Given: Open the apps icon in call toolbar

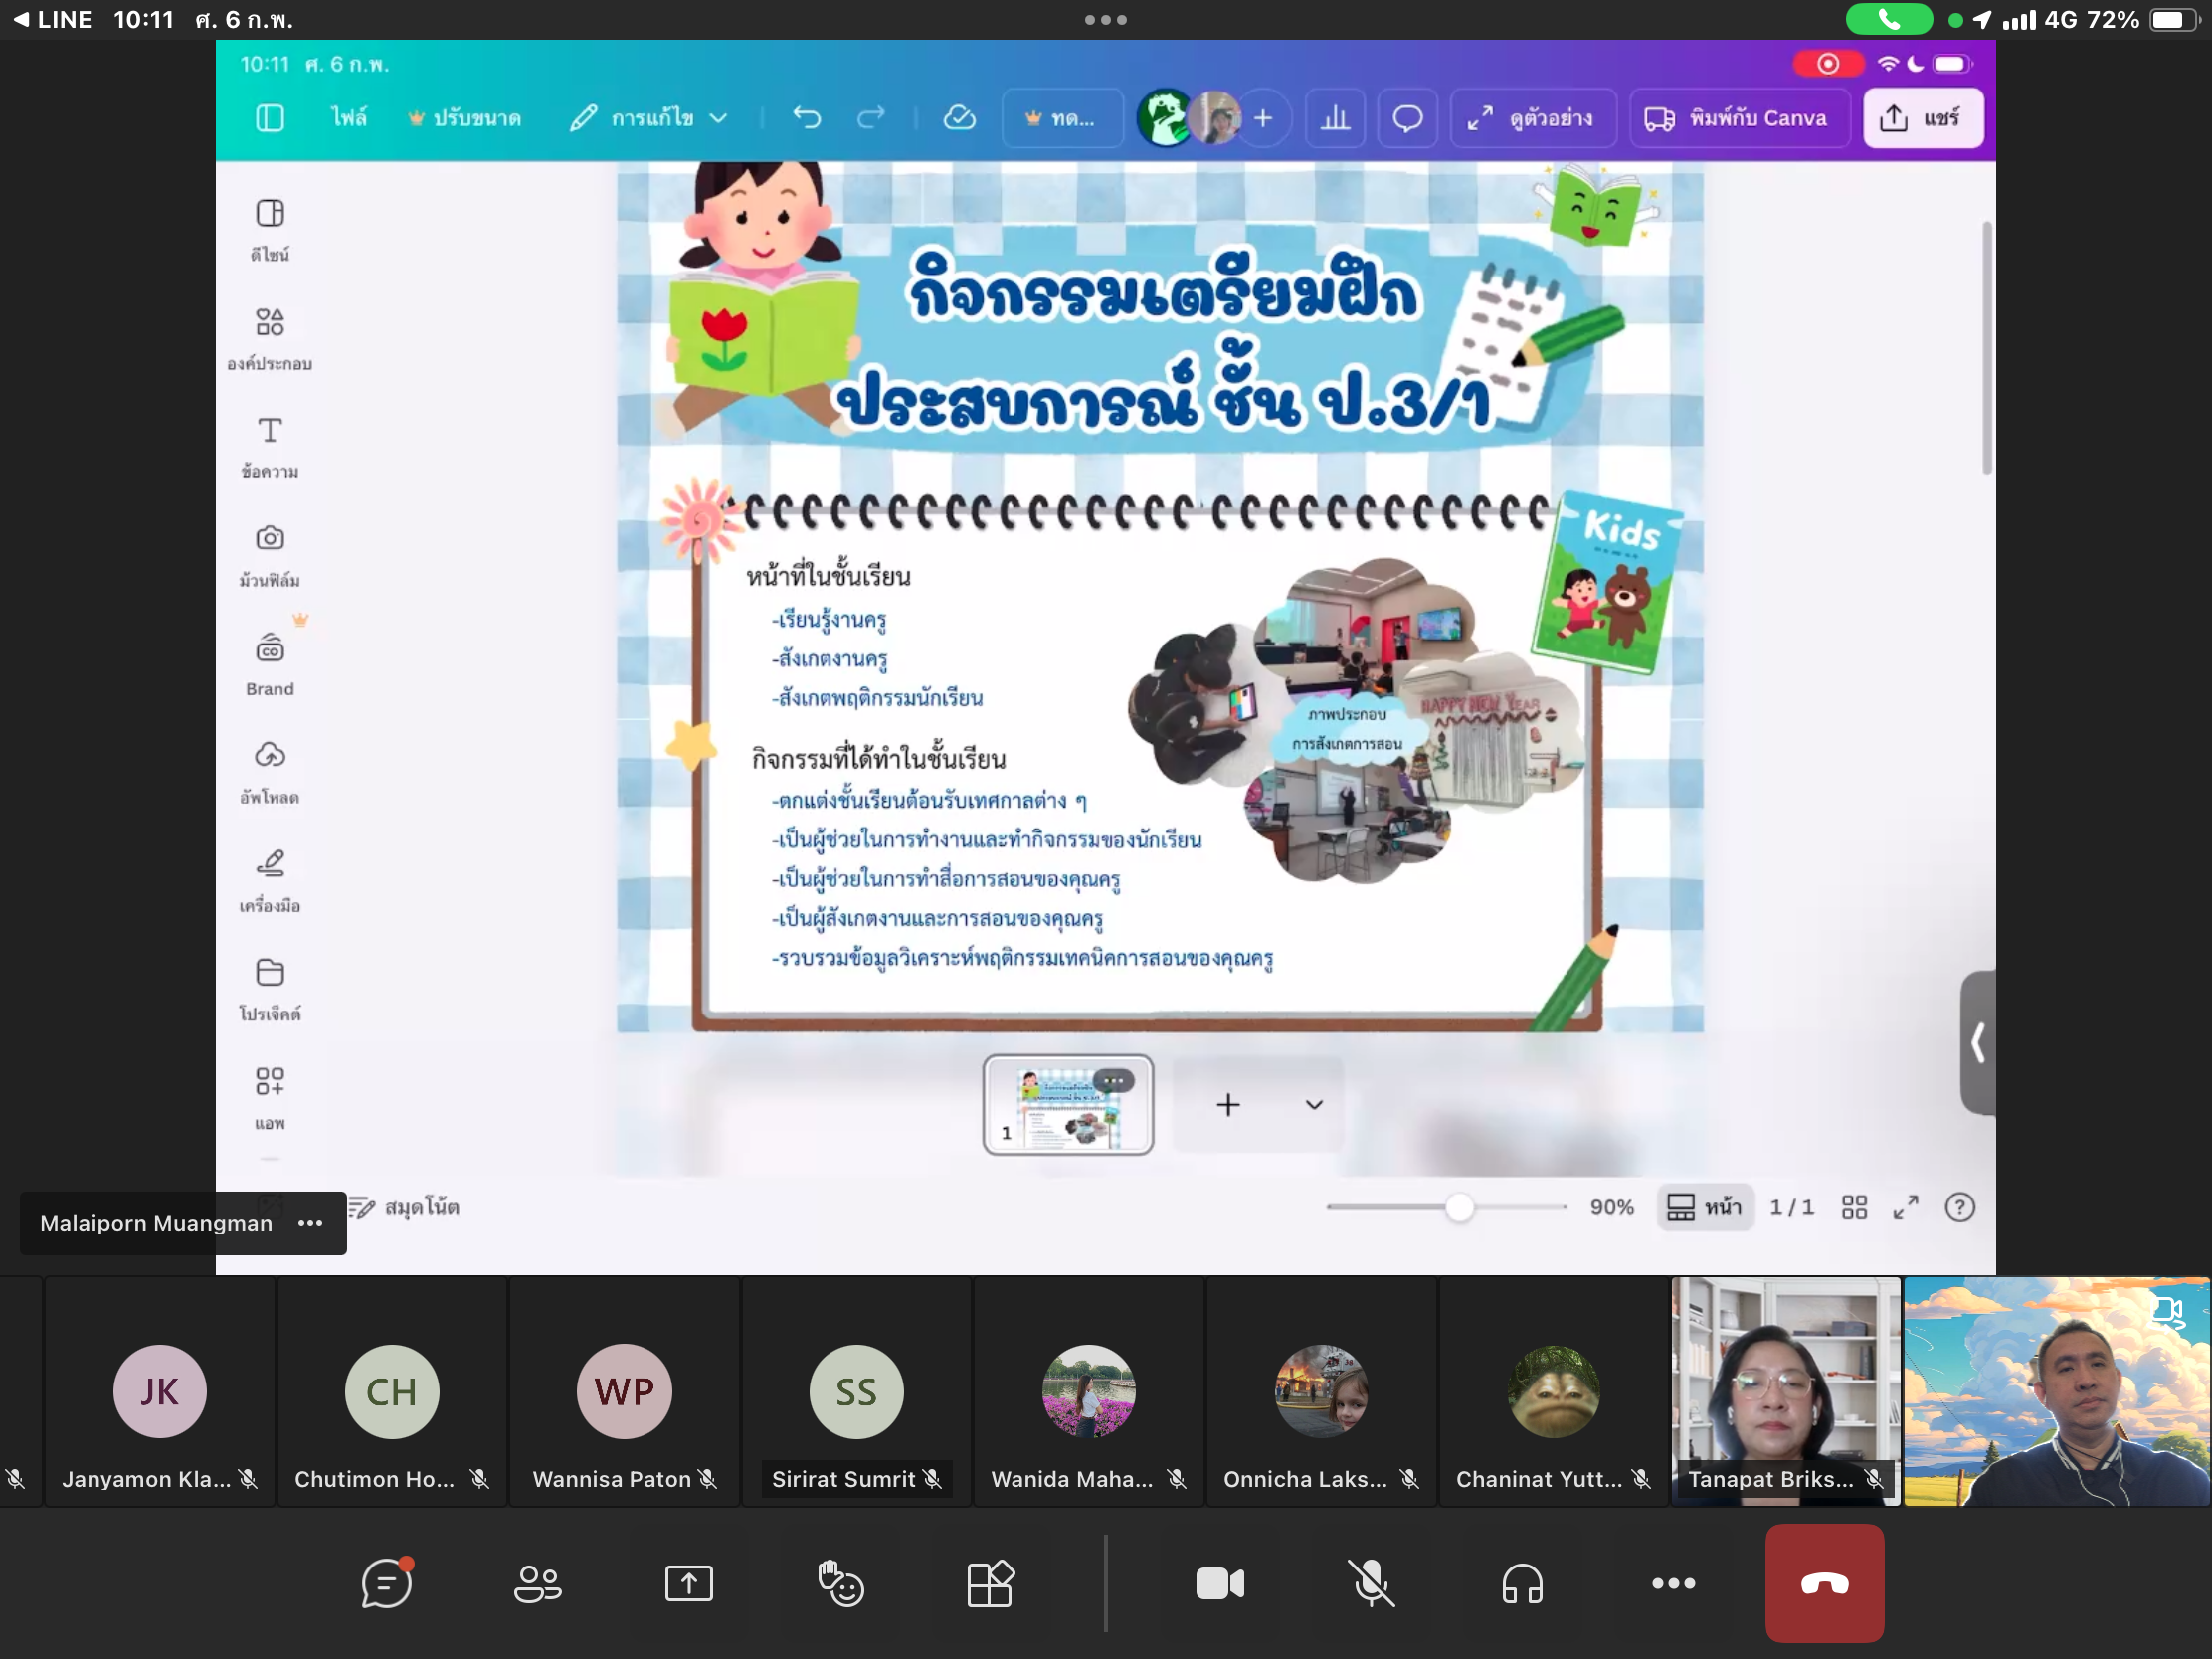Looking at the screenshot, I should 990,1583.
